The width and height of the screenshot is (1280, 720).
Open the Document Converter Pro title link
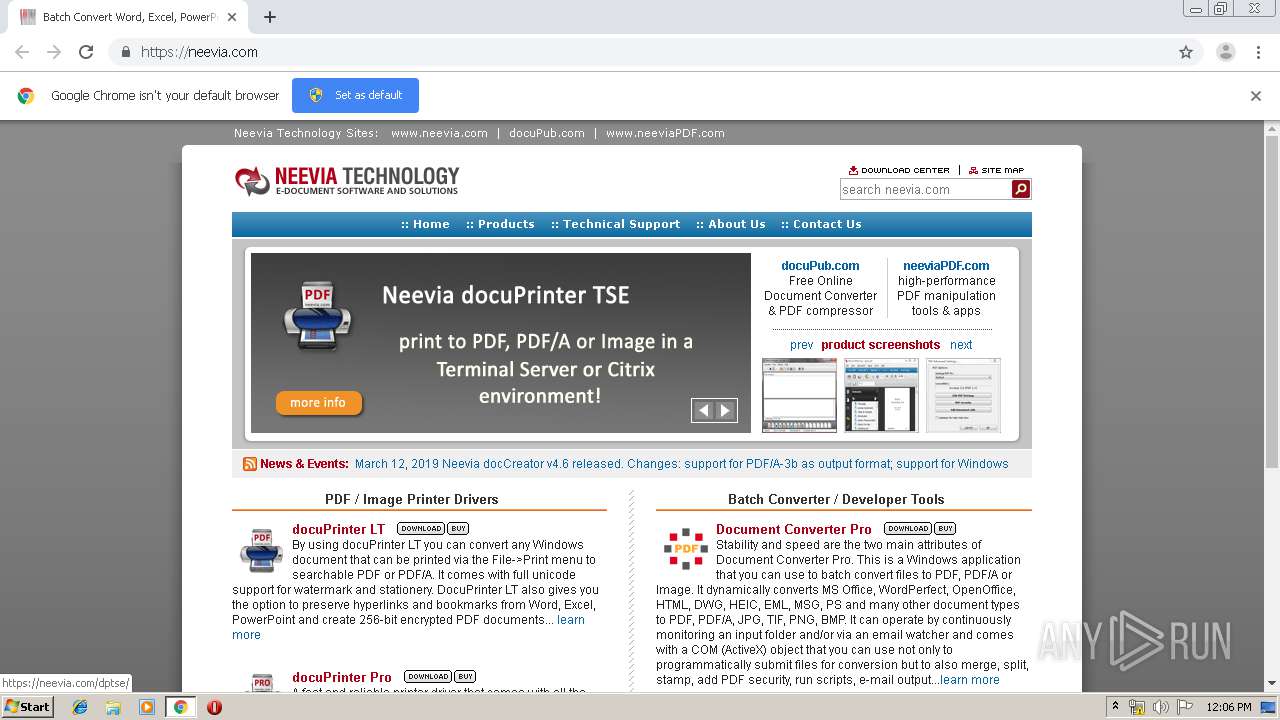coord(794,529)
